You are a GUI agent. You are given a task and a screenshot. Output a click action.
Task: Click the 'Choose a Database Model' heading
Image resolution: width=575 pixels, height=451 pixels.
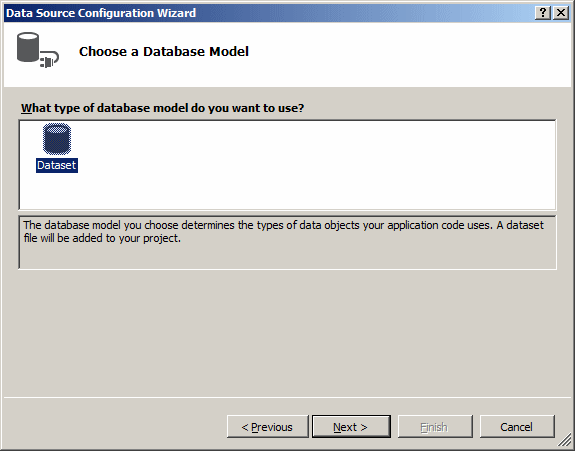164,51
